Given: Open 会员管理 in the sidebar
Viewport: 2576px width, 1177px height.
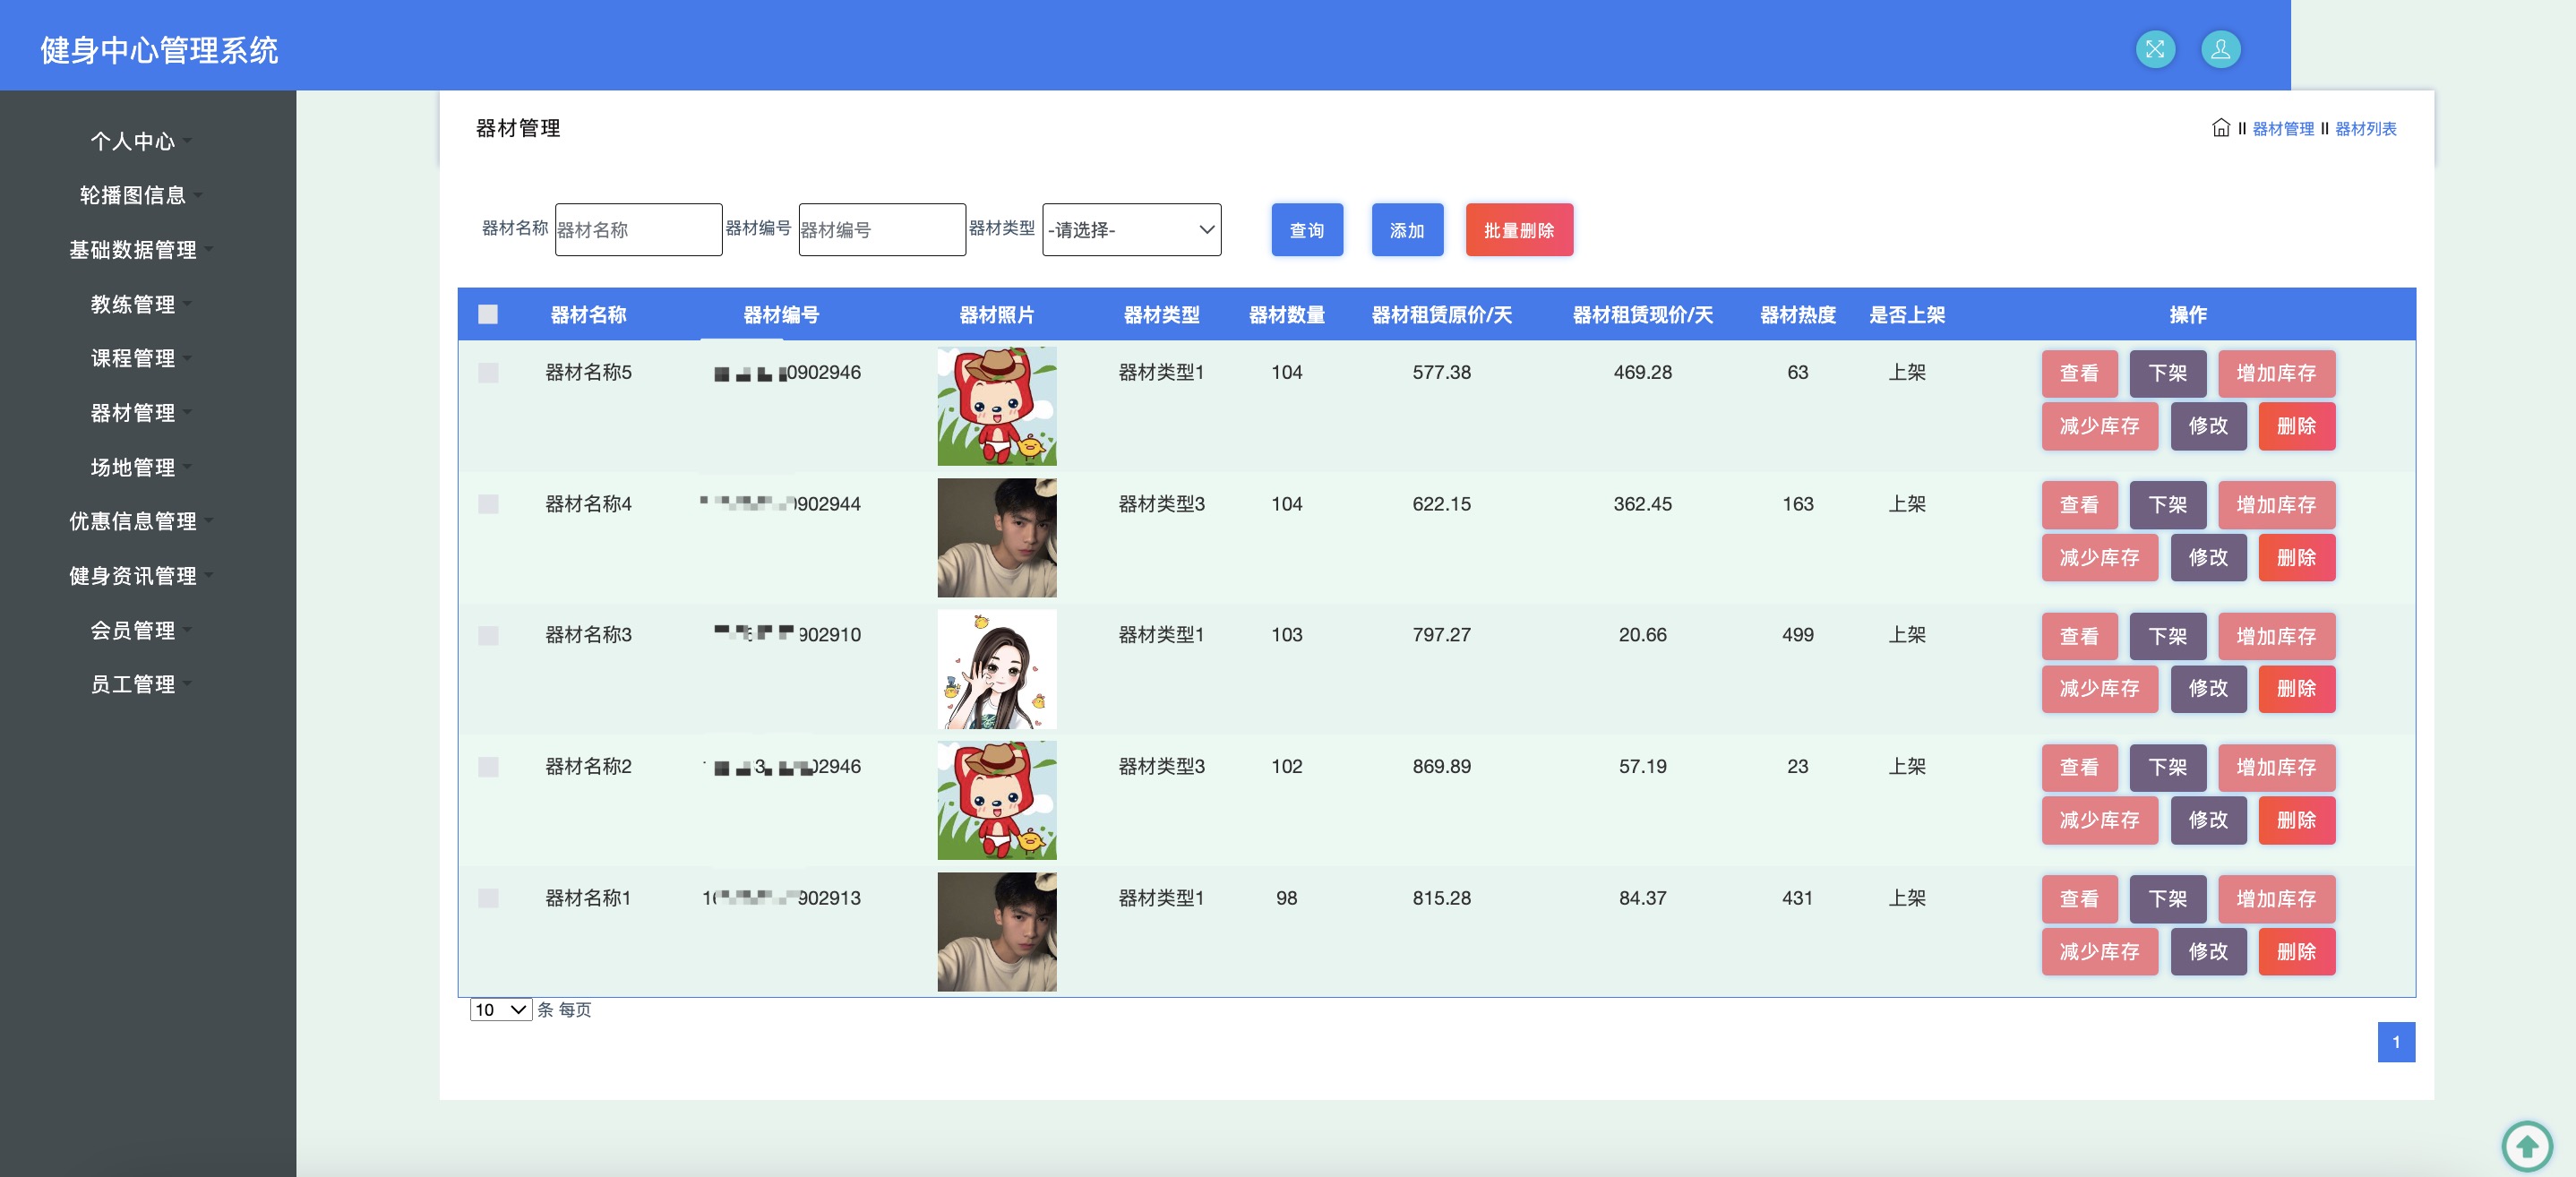Looking at the screenshot, I should pos(140,630).
